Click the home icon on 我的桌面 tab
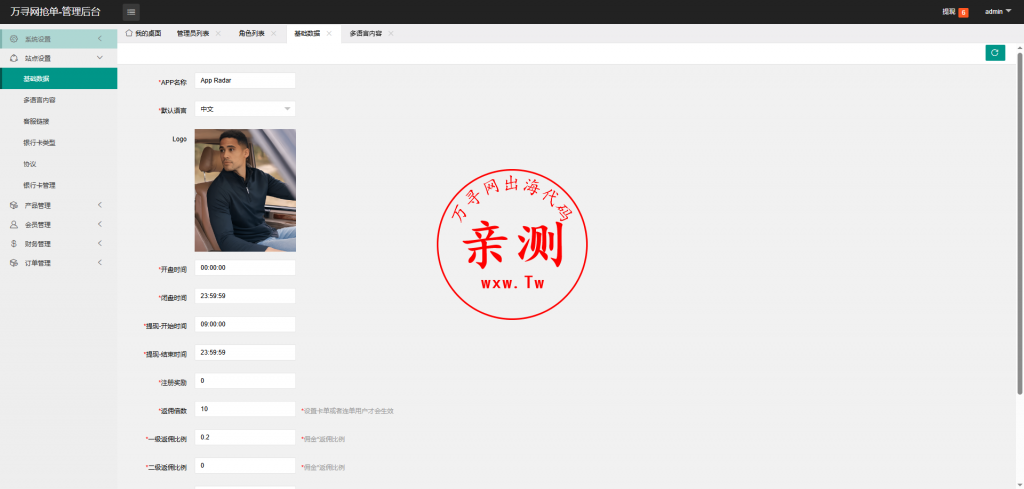The image size is (1024, 489). point(129,33)
